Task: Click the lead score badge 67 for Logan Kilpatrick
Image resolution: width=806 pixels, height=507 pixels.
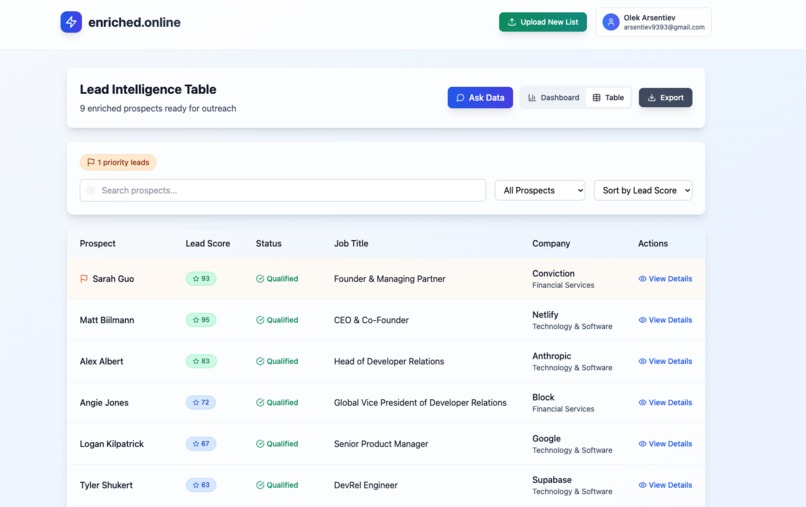Action: (x=200, y=444)
